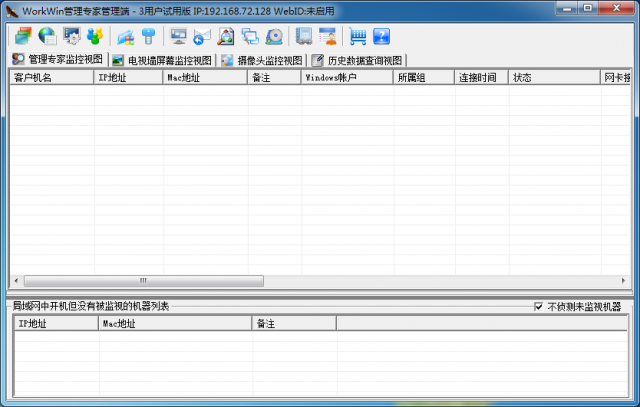
Task: Click the colorful people group icon
Action: [95, 36]
